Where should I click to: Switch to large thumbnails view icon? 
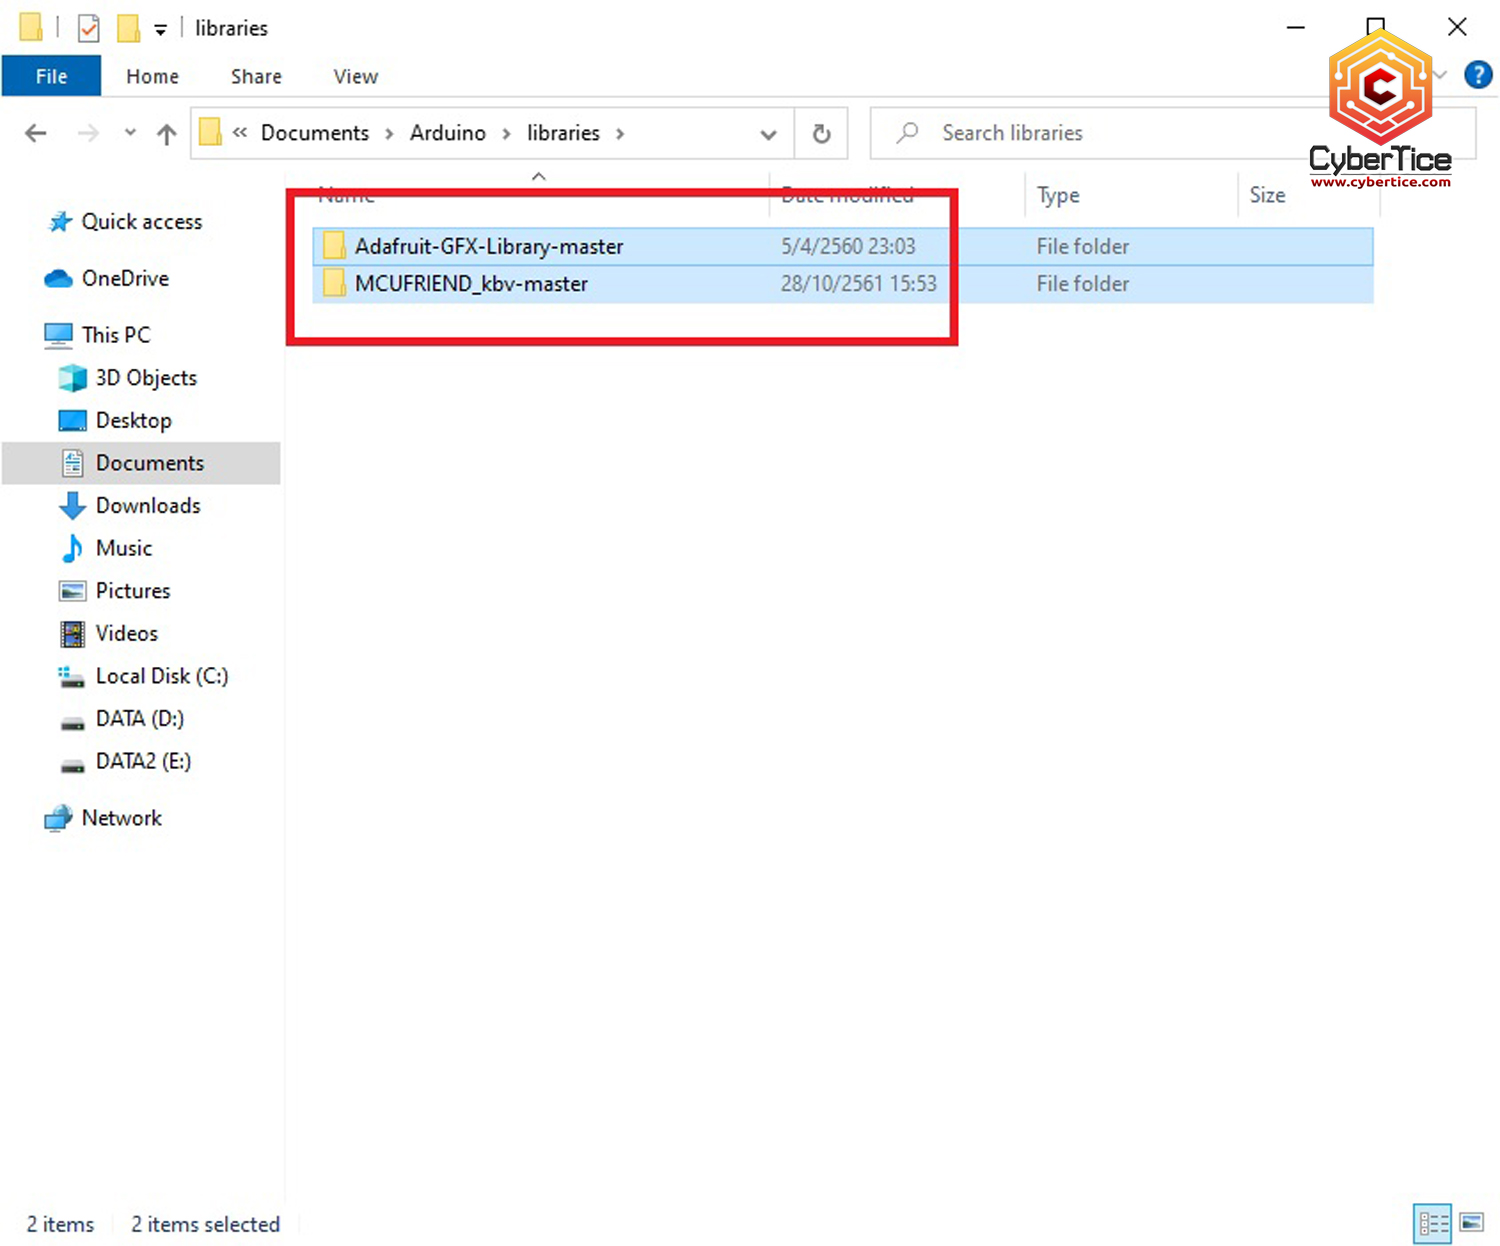click(x=1471, y=1222)
